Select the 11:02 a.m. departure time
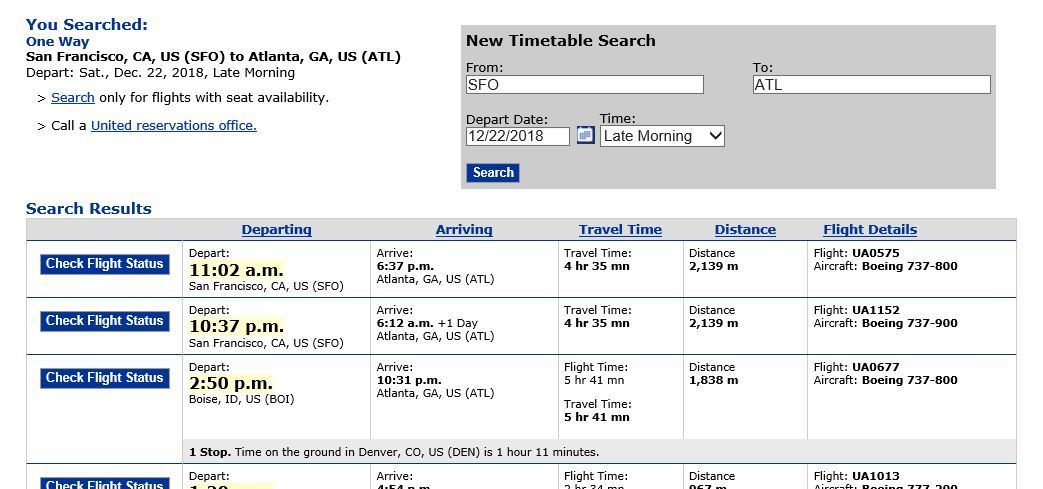Viewport: 1043px width, 489px height. point(236,270)
